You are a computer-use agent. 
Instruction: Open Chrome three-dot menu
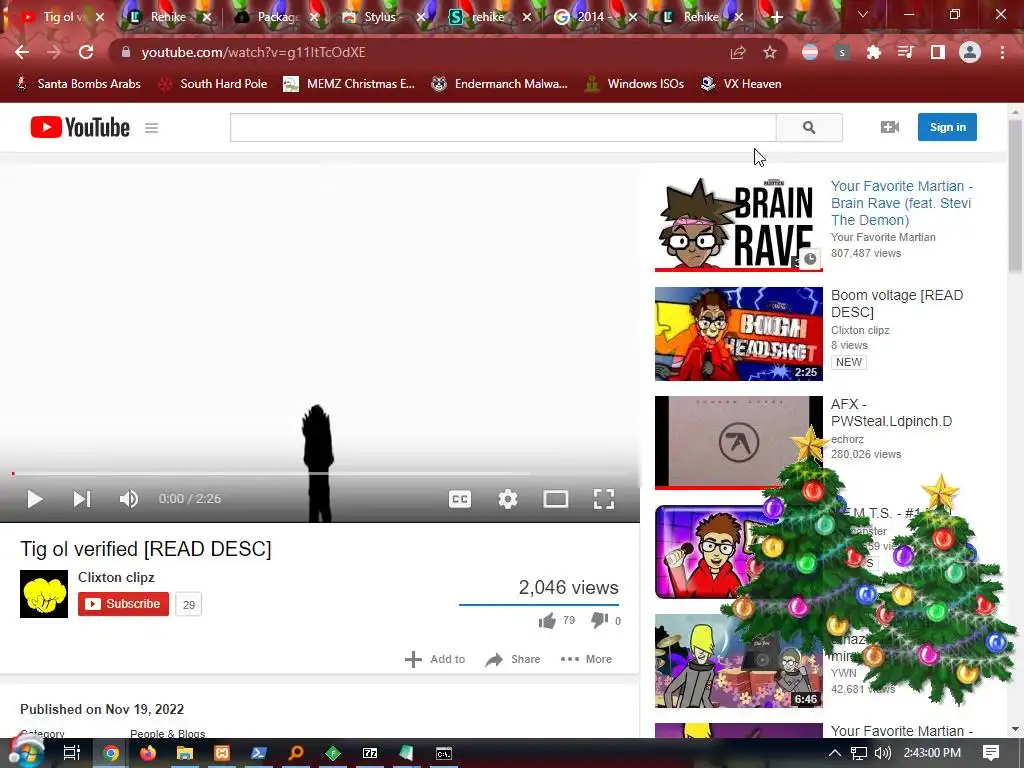pos(1002,52)
